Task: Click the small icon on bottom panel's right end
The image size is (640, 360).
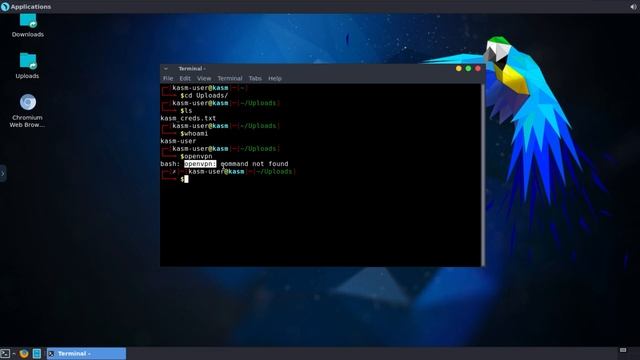Action: (623, 350)
